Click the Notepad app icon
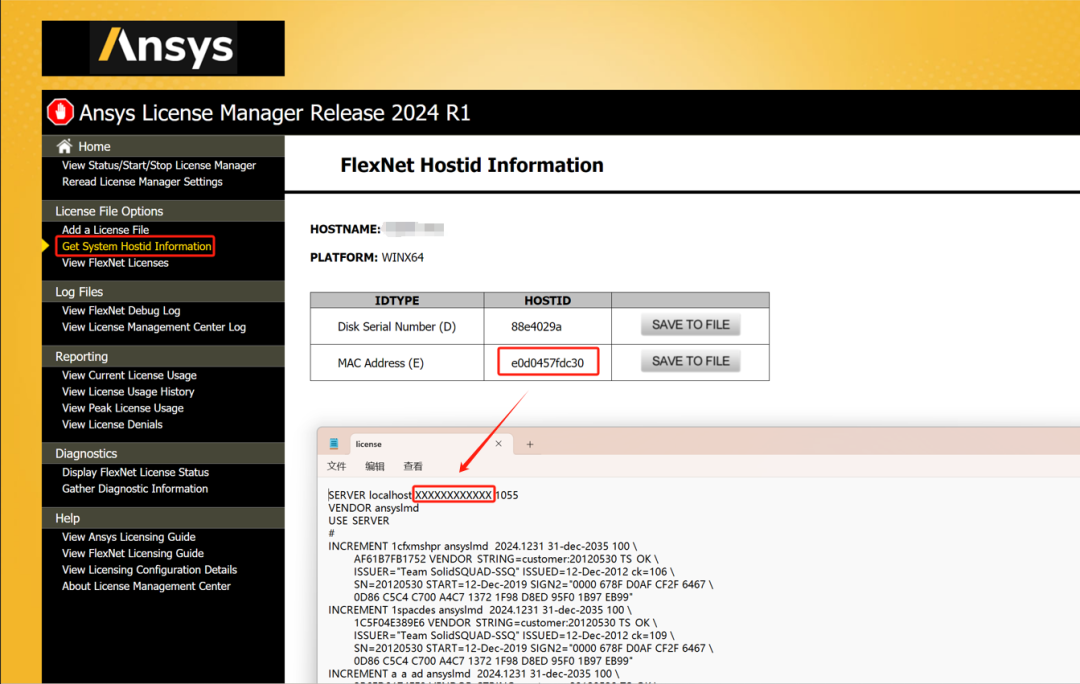1080x684 pixels. click(x=334, y=444)
